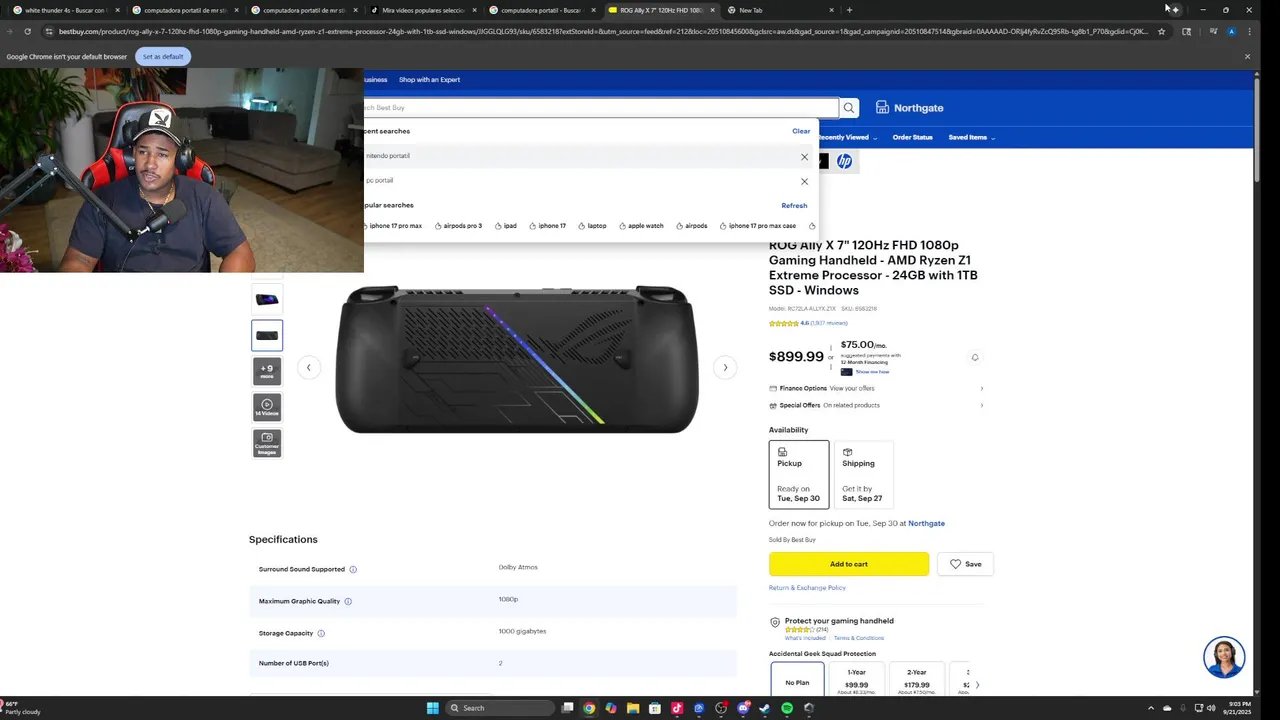Image resolution: width=1280 pixels, height=720 pixels.
Task: Show the +9 more images thumbnail
Action: tap(267, 371)
